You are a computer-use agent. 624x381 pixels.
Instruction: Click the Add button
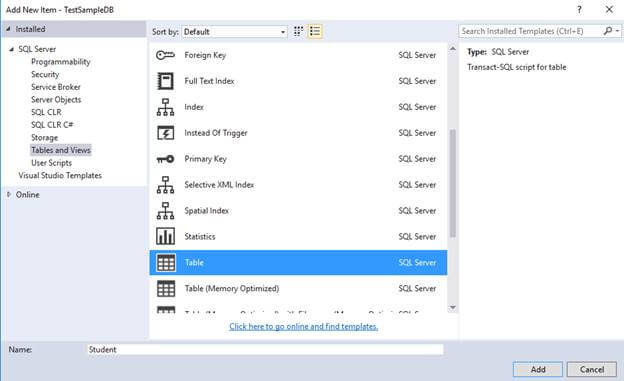tap(538, 369)
